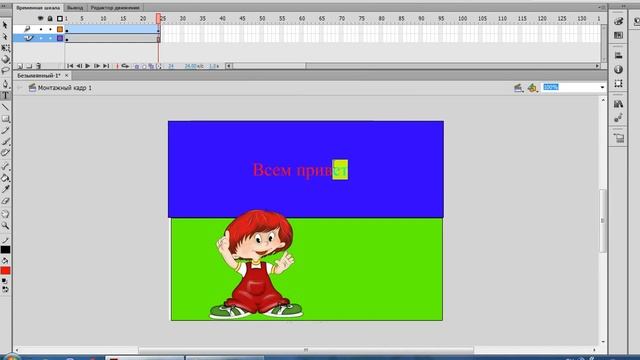This screenshot has height=360, width=640.
Task: Step forward one frame
Action: point(97,66)
